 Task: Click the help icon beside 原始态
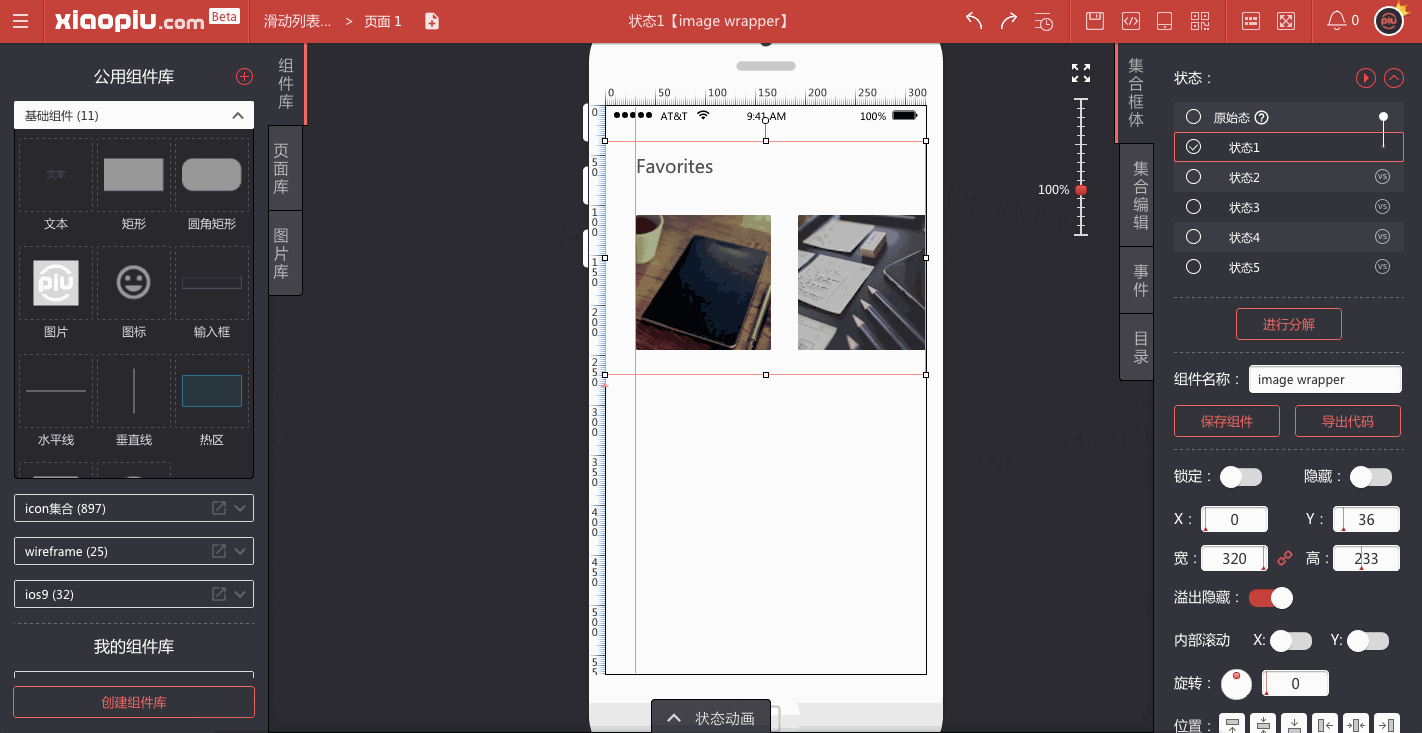pyautogui.click(x=1262, y=117)
